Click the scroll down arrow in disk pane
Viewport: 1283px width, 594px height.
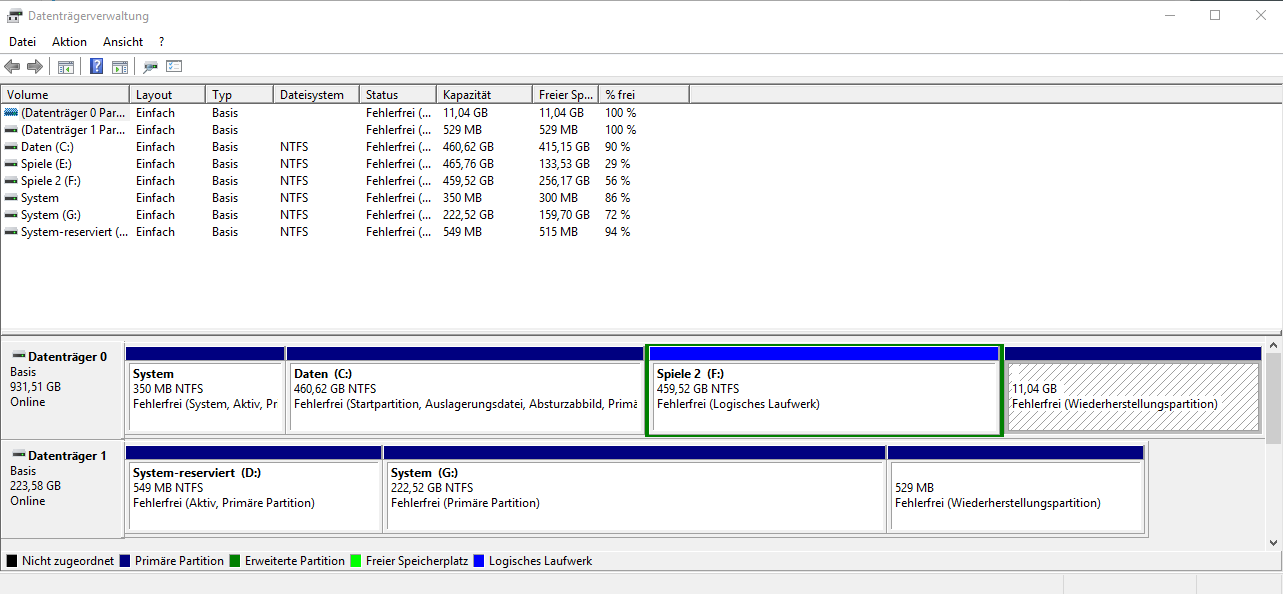[x=1273, y=542]
